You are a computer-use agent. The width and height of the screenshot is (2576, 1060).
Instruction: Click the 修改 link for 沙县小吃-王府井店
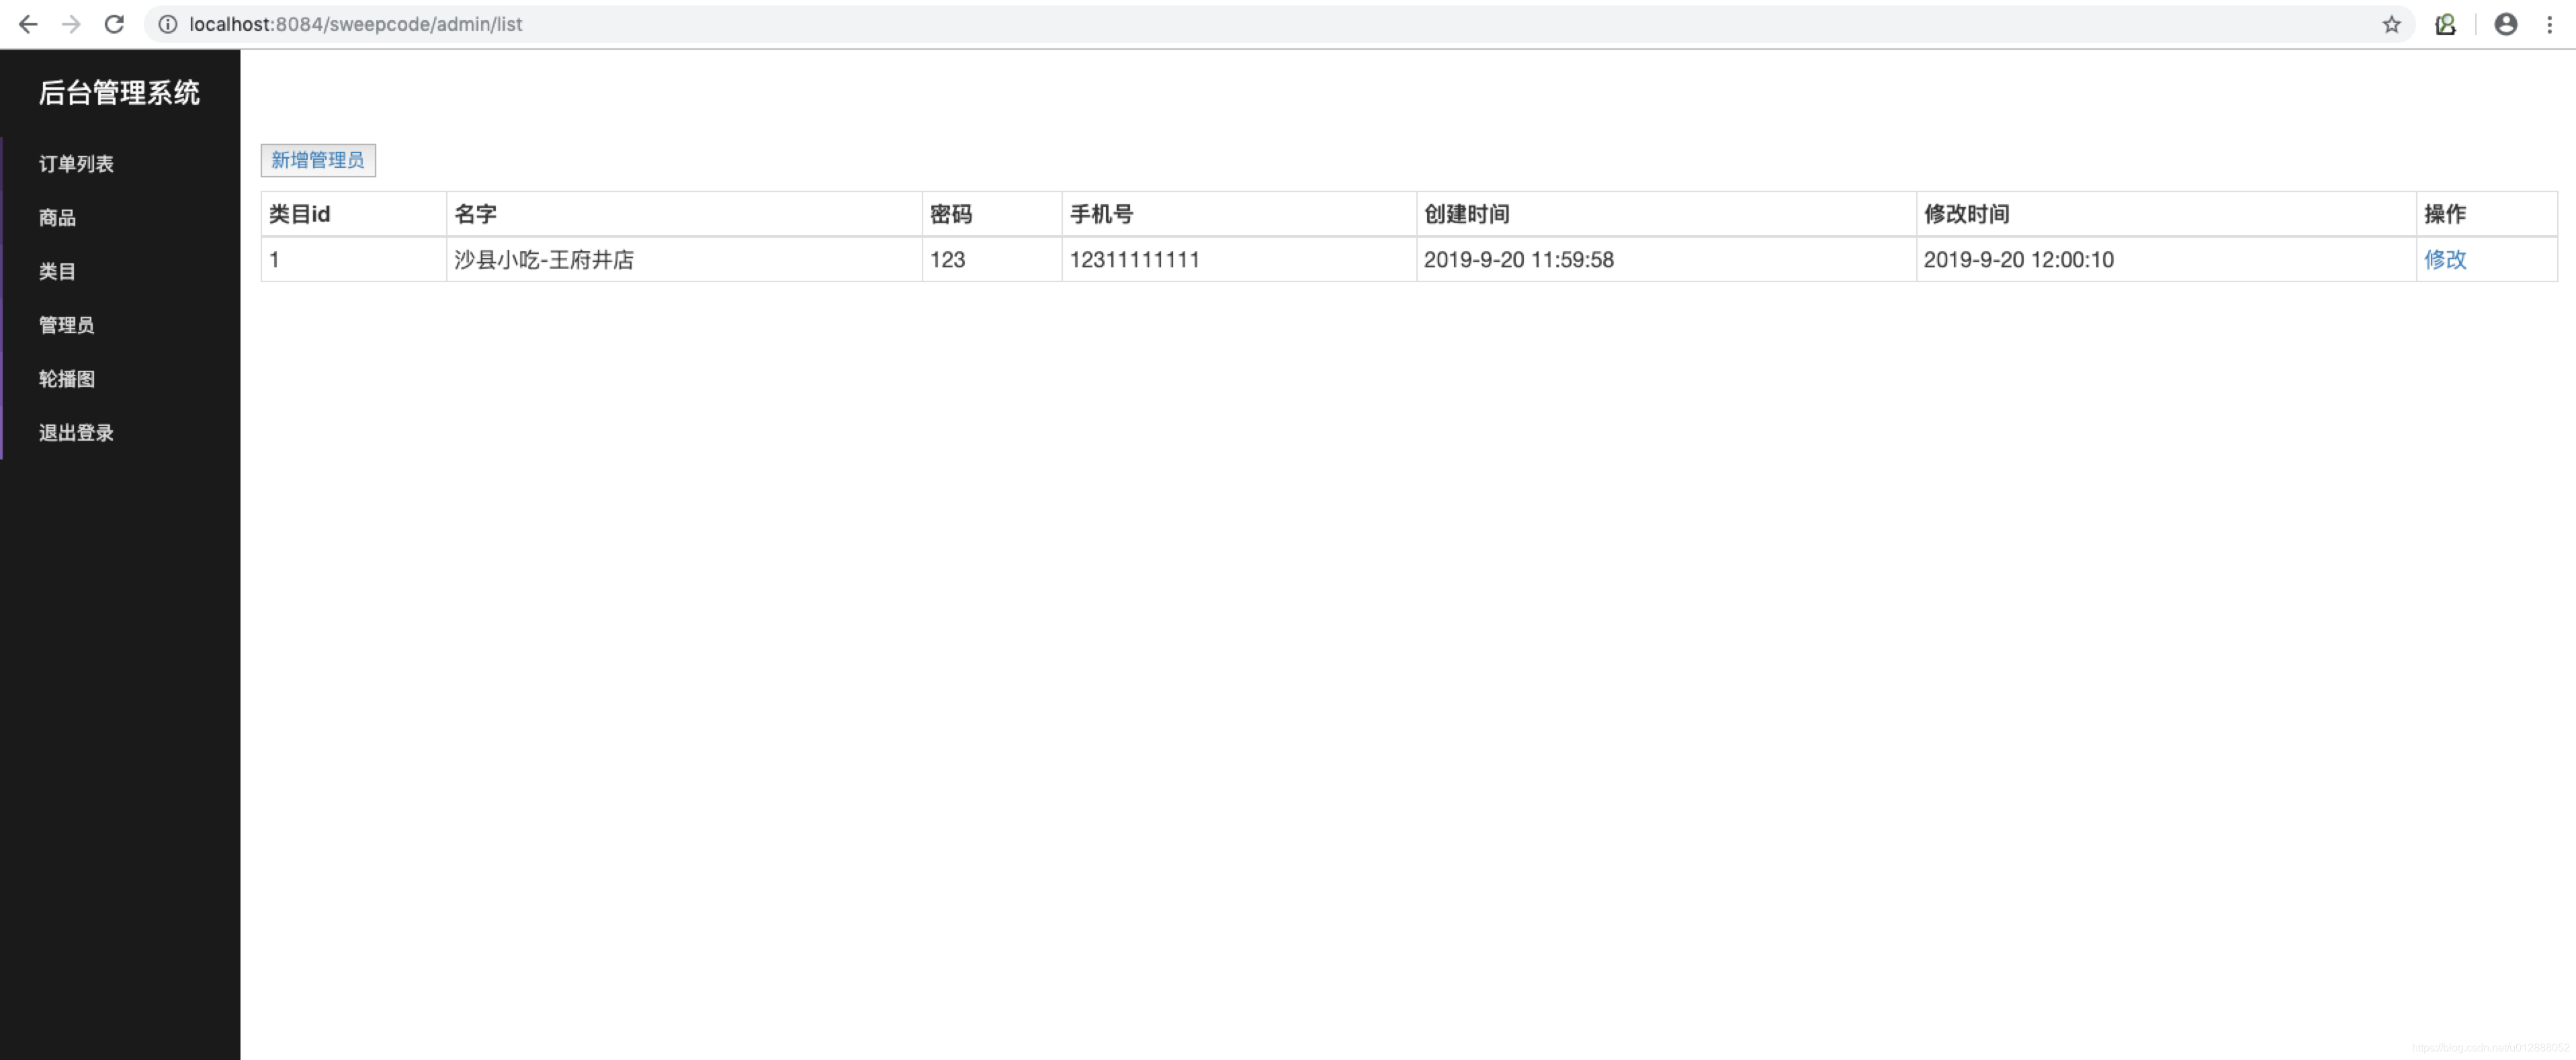pos(2445,260)
